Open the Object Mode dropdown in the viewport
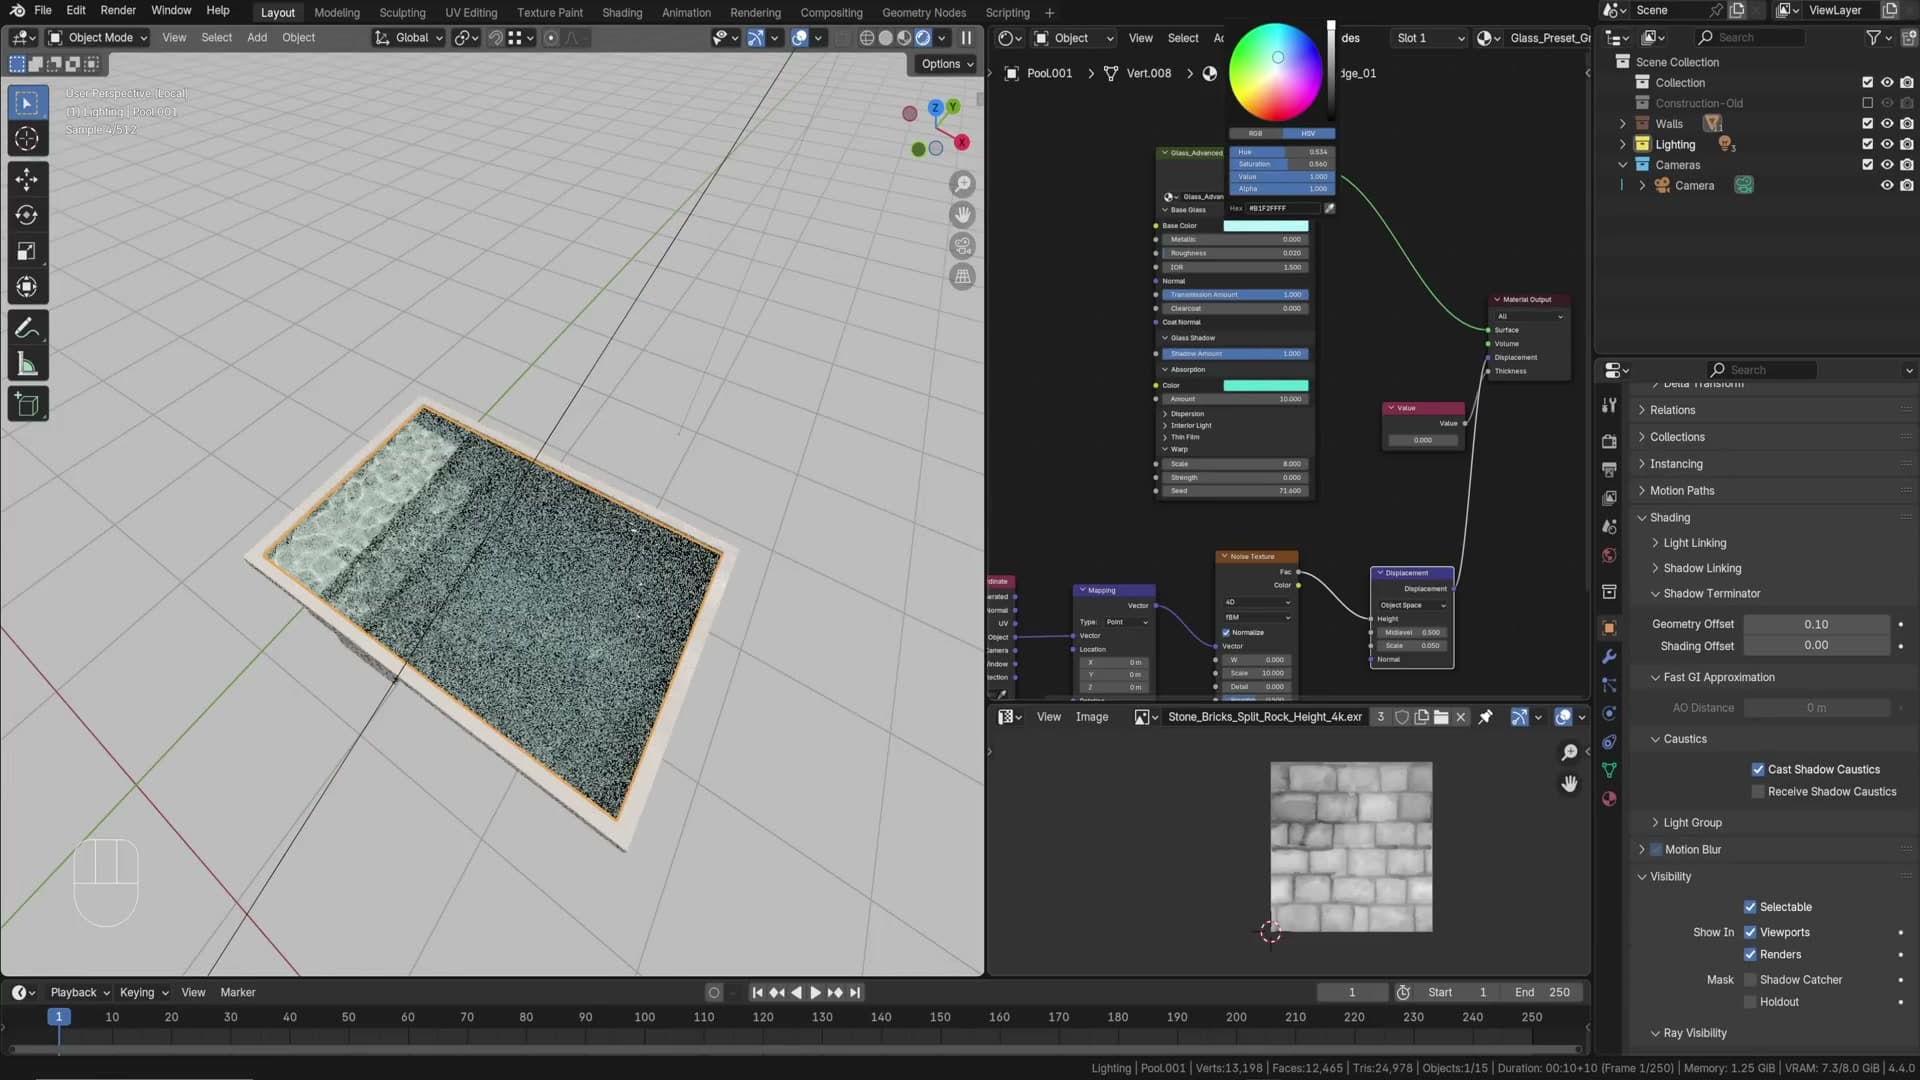The image size is (1920, 1080). coord(98,38)
